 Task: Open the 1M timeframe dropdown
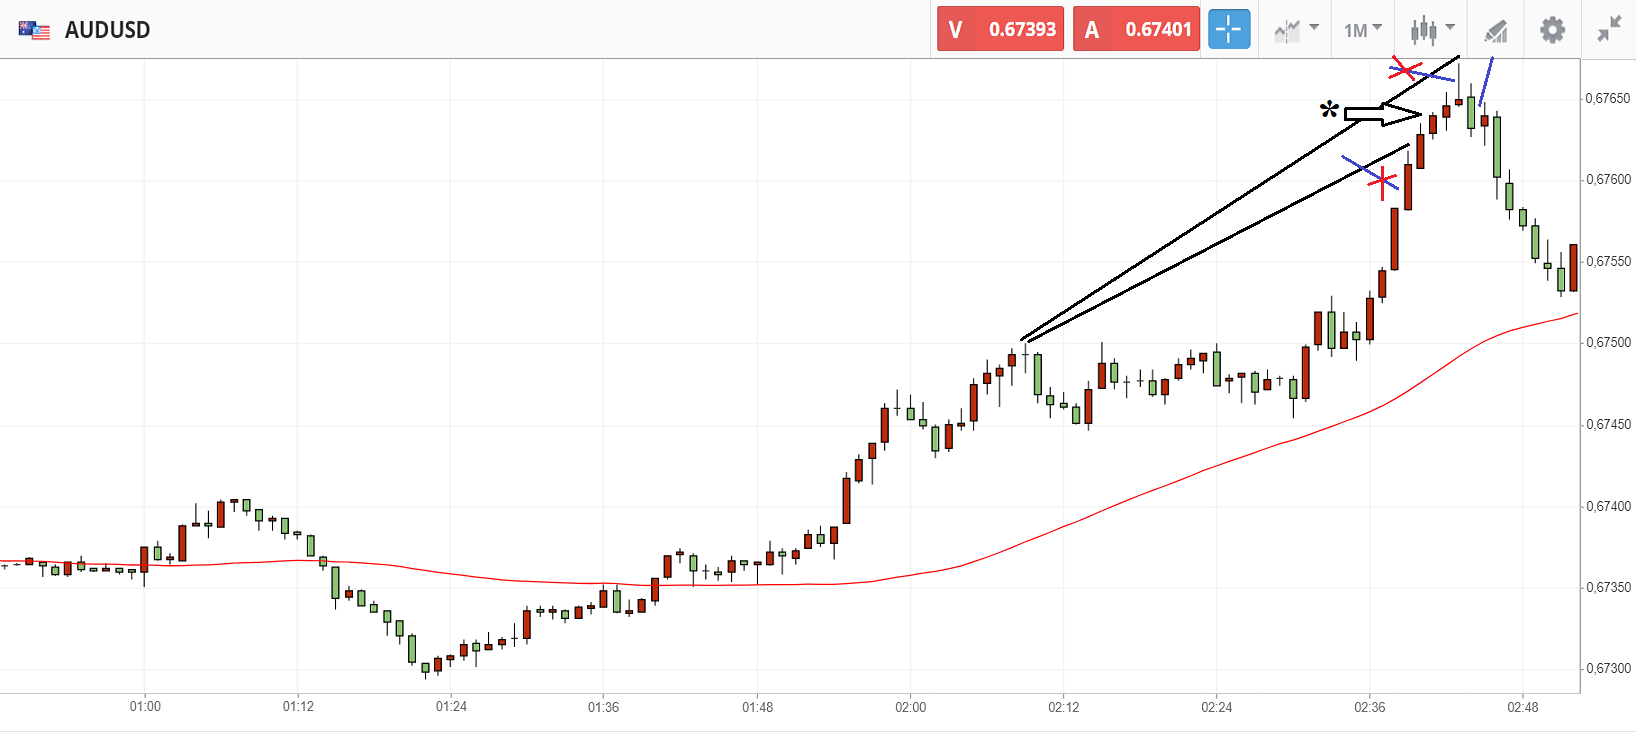(x=1362, y=30)
